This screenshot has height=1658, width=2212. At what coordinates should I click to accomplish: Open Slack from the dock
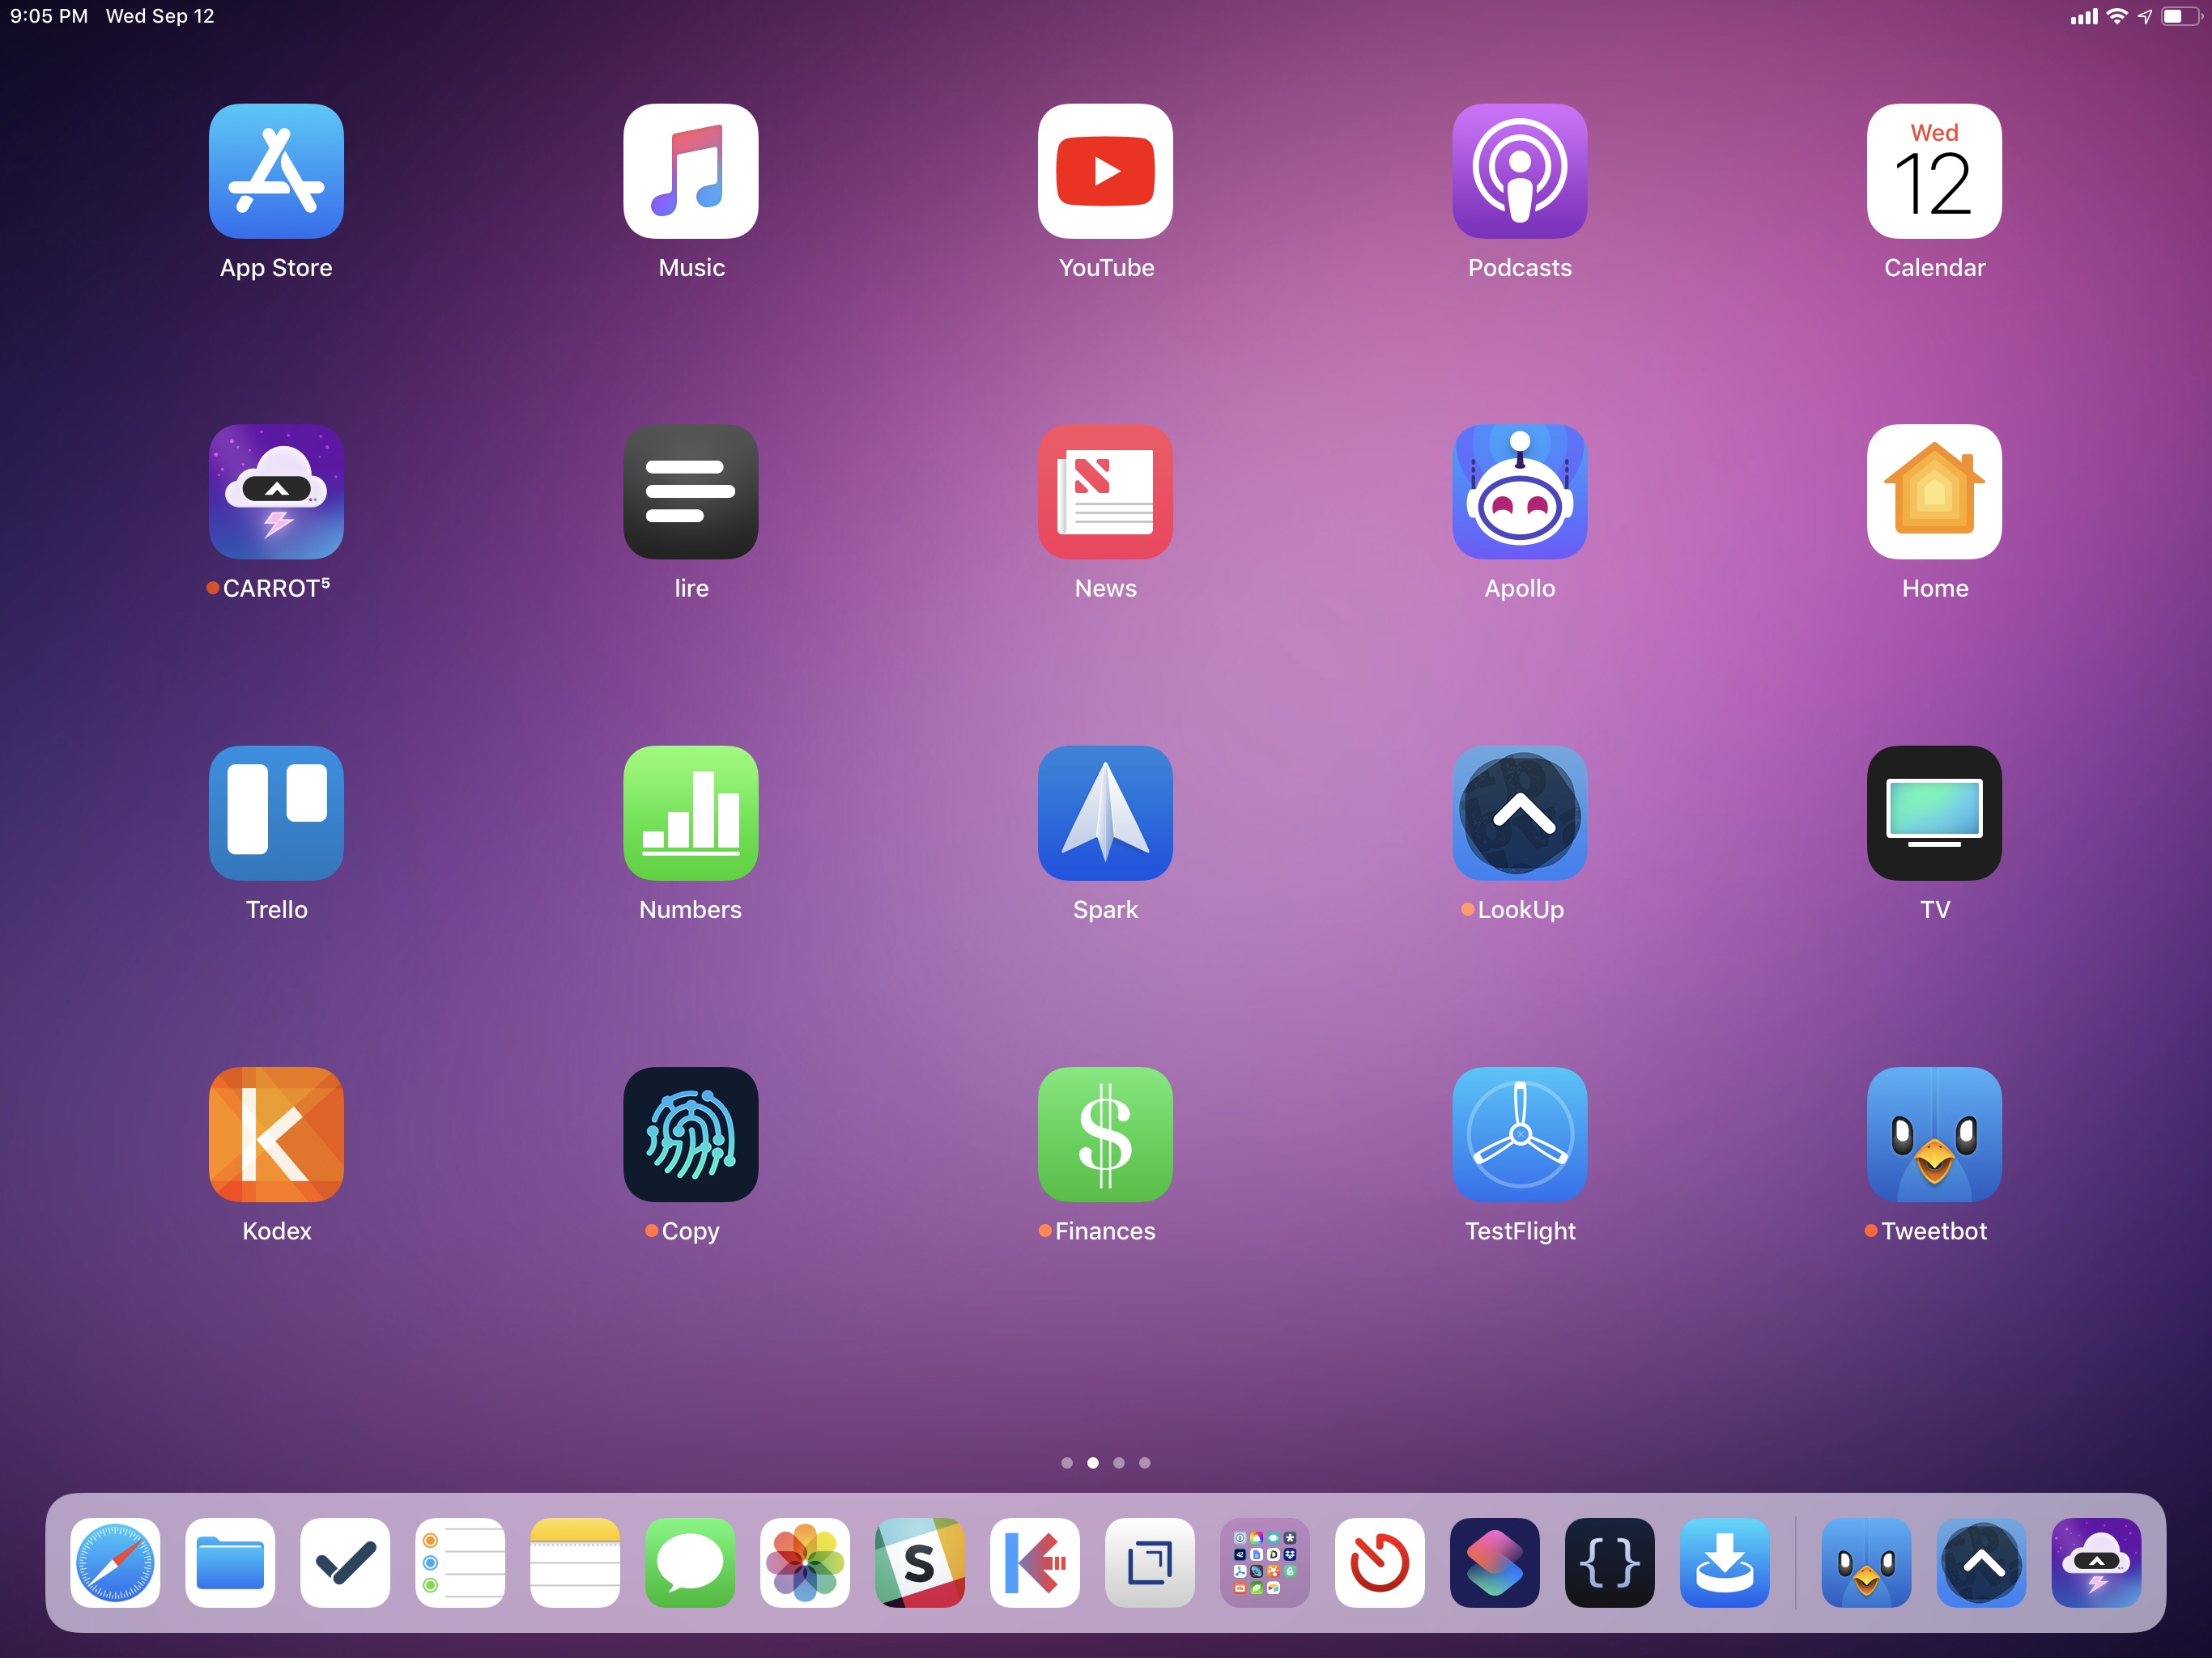tap(920, 1563)
